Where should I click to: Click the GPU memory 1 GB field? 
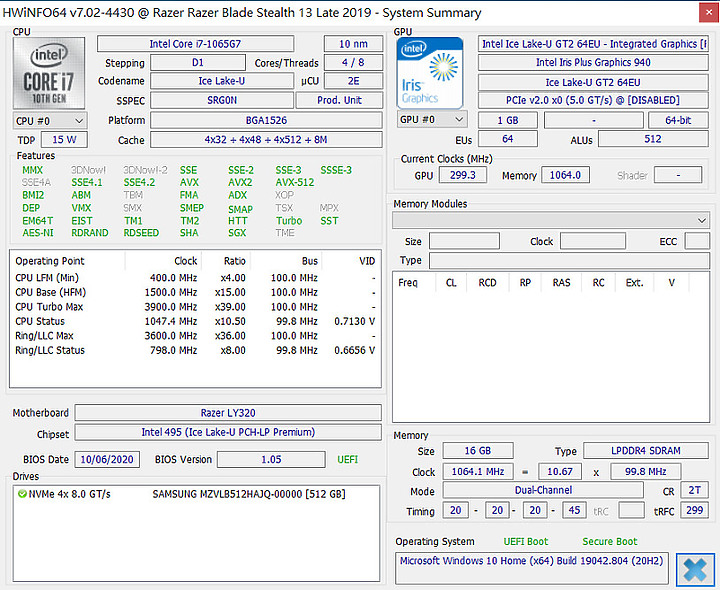(x=507, y=120)
